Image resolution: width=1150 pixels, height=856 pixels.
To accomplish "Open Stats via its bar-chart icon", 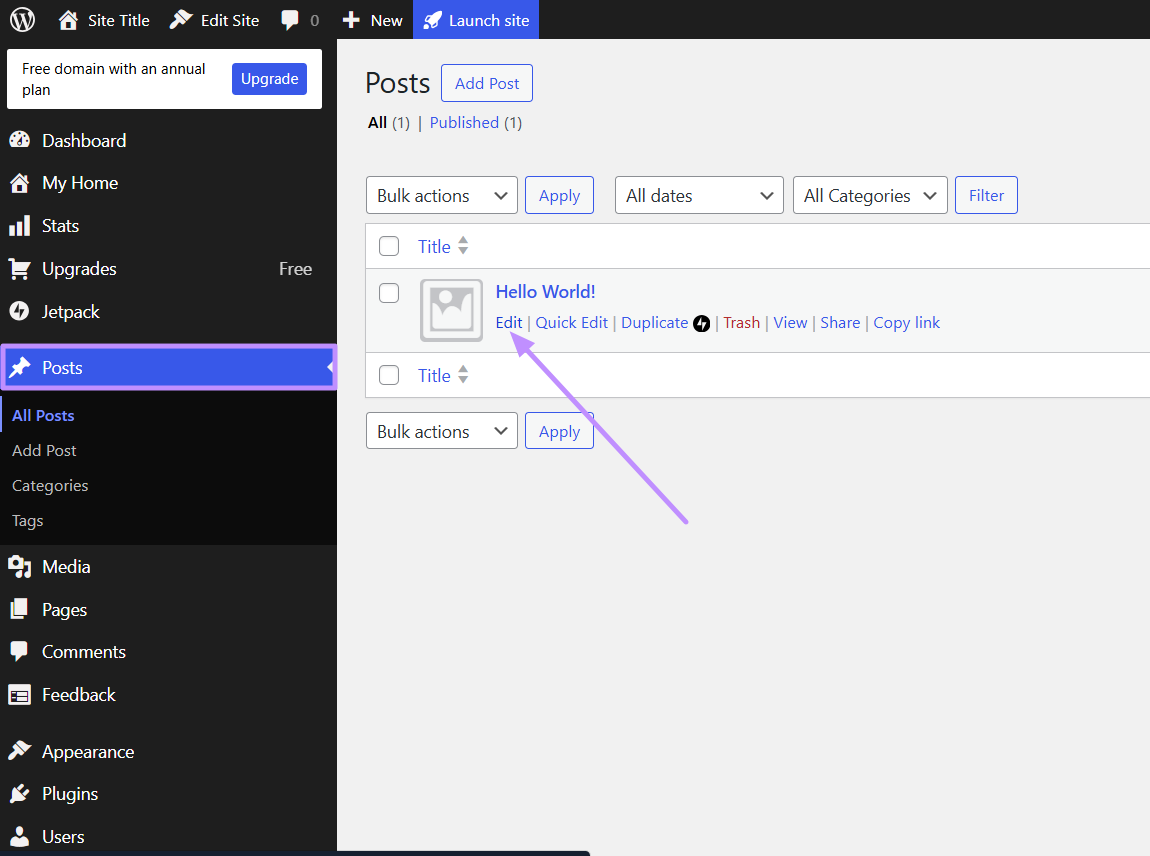I will click(x=20, y=225).
